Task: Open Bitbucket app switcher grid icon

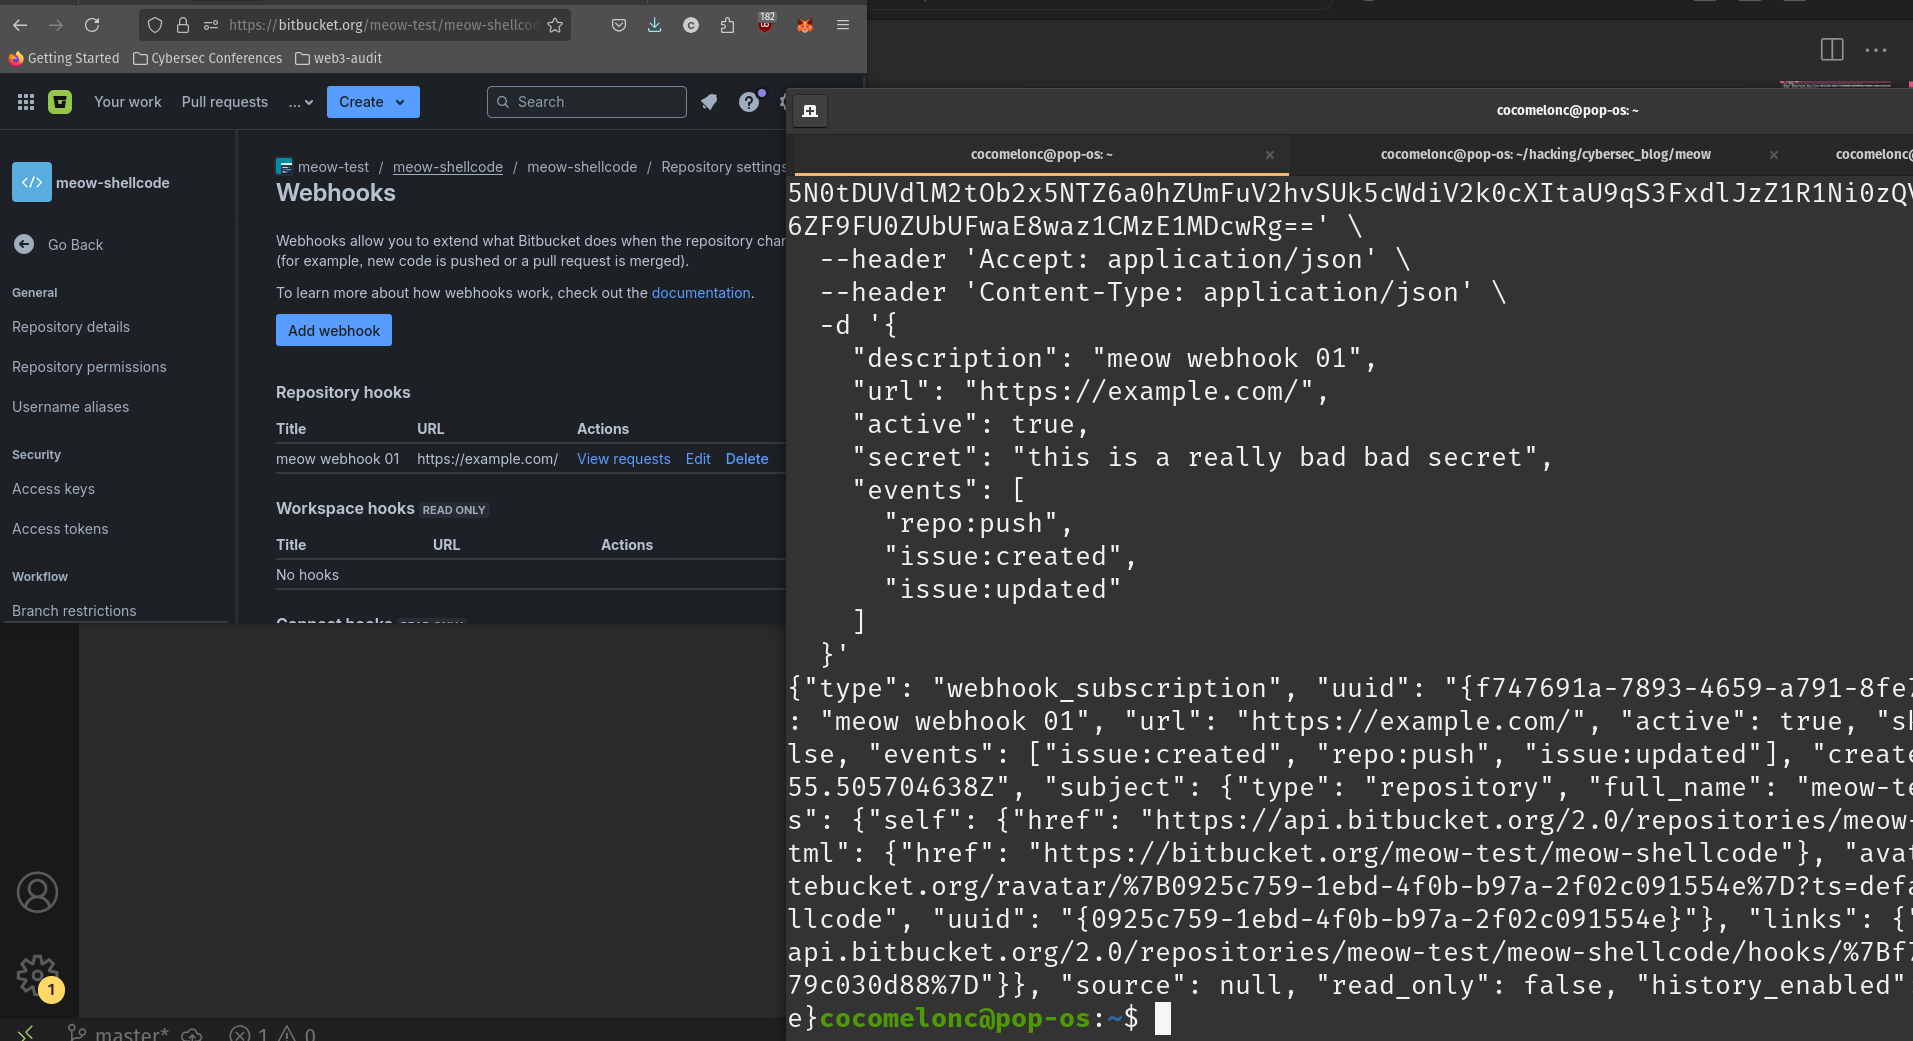Action: [26, 102]
